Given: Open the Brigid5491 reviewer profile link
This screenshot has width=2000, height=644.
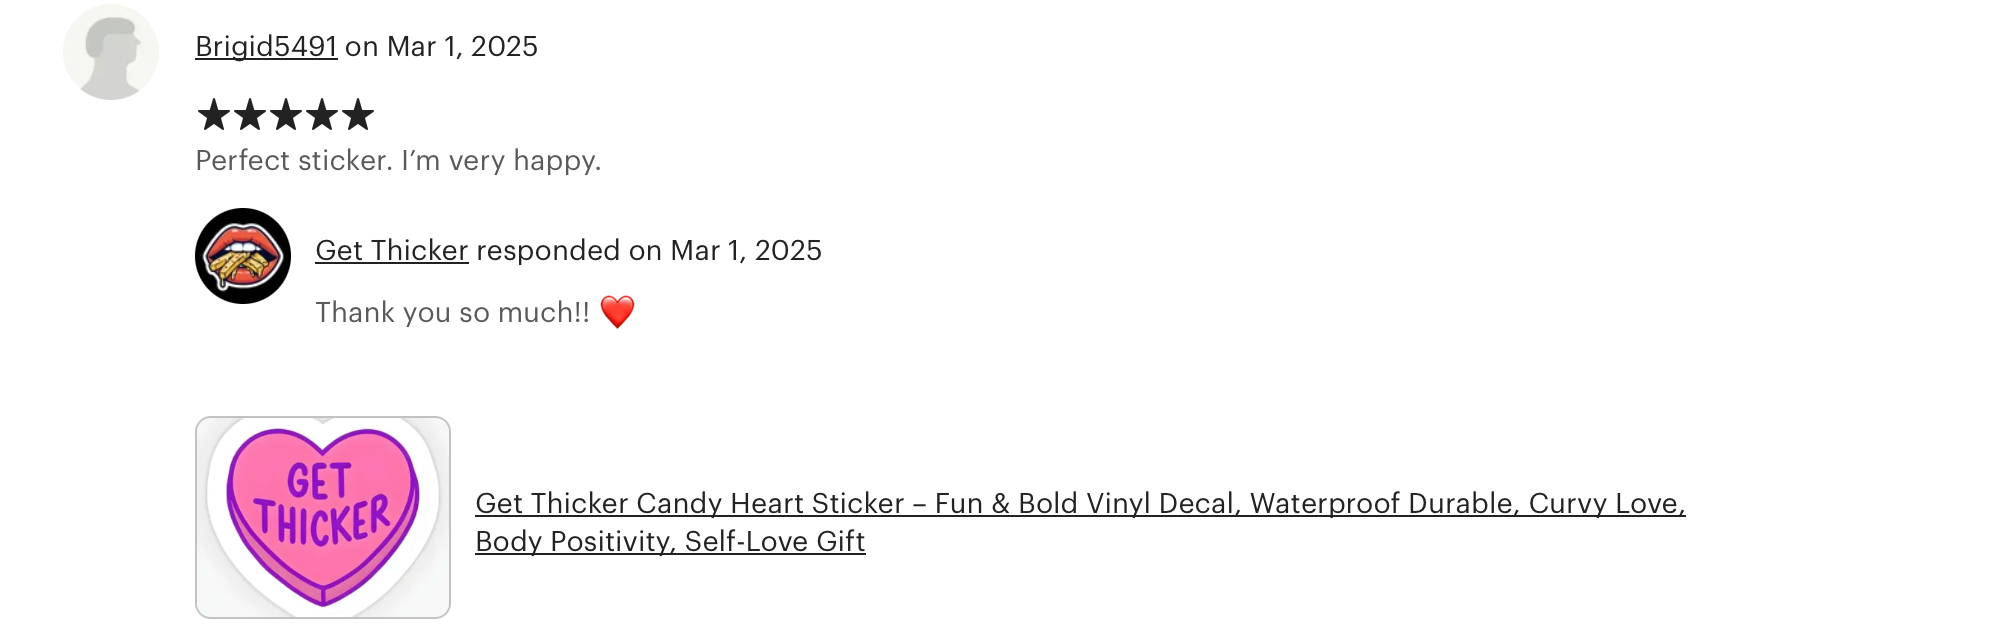Looking at the screenshot, I should 266,47.
